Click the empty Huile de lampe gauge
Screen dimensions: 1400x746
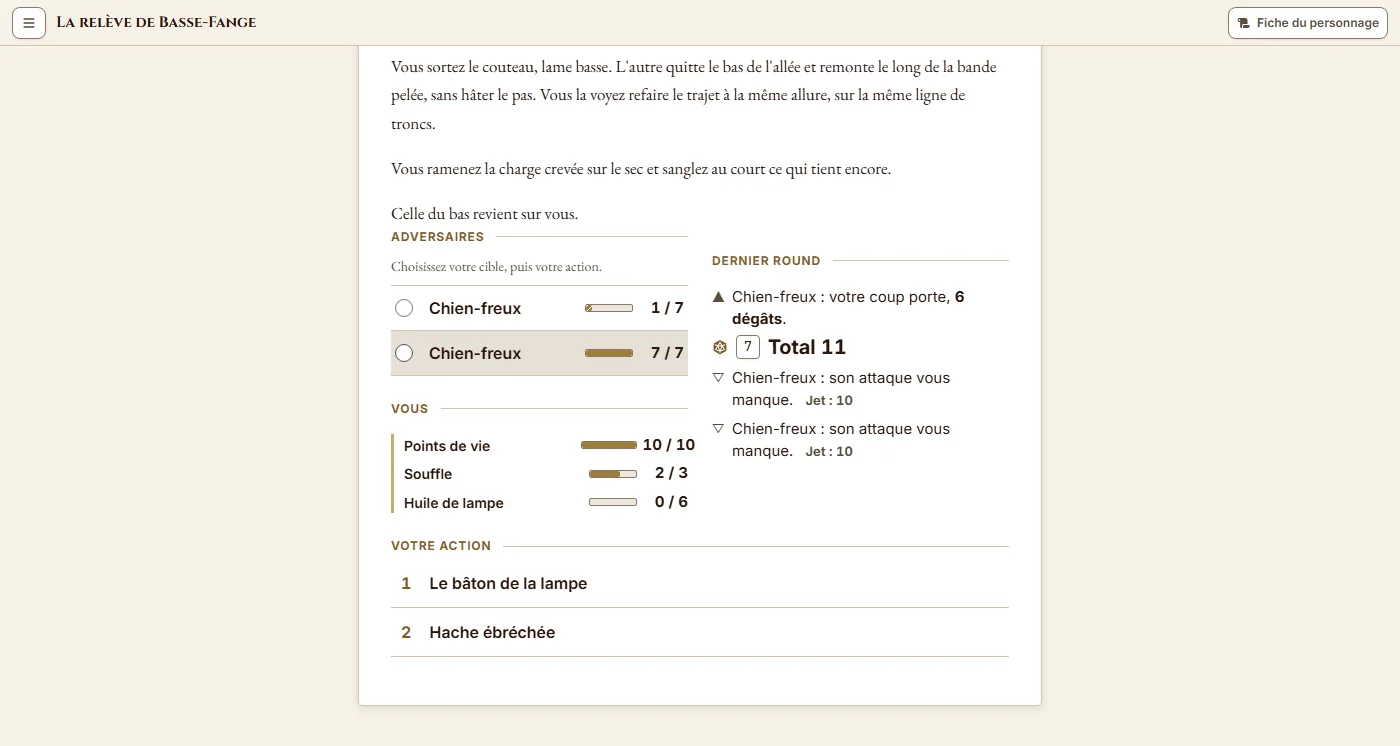(x=613, y=502)
